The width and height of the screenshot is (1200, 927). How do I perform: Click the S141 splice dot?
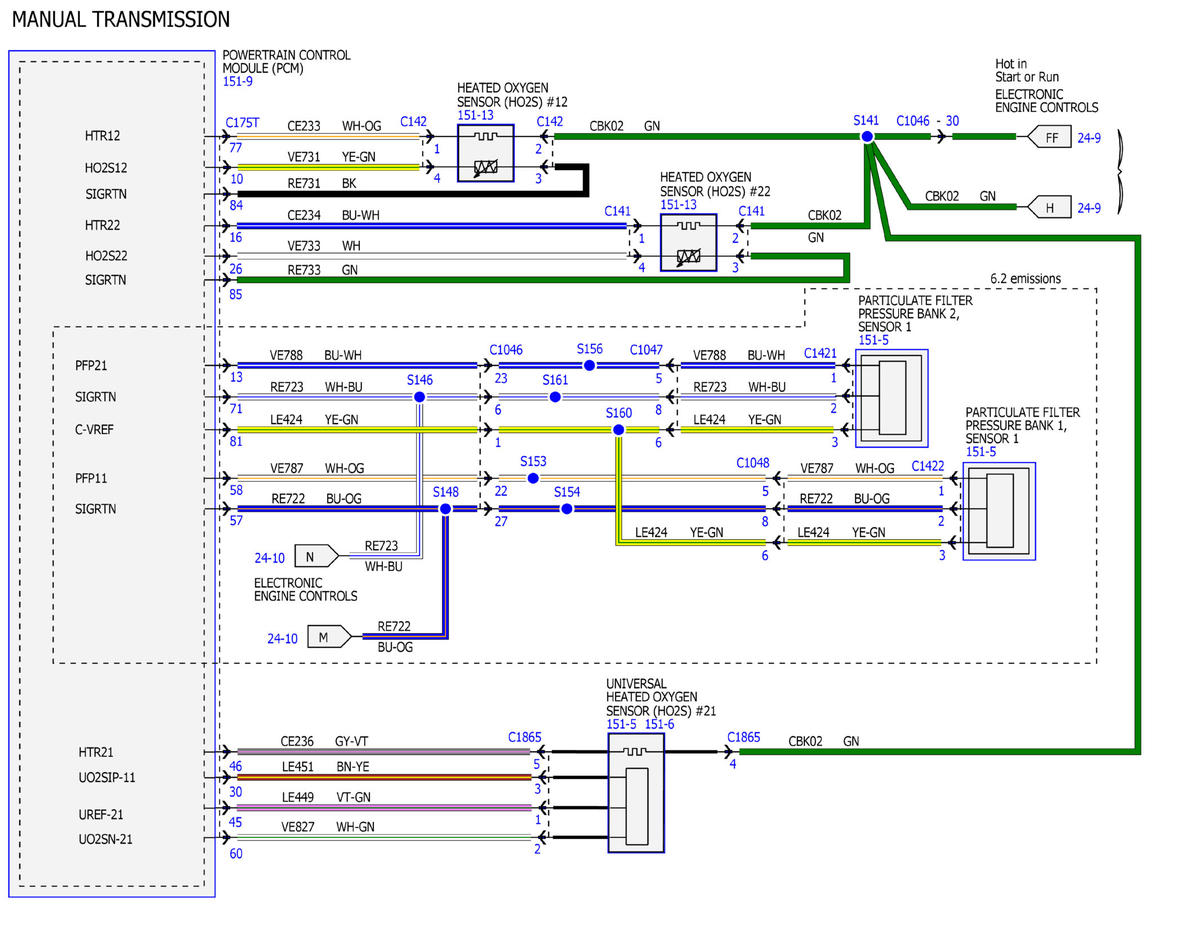coord(867,137)
